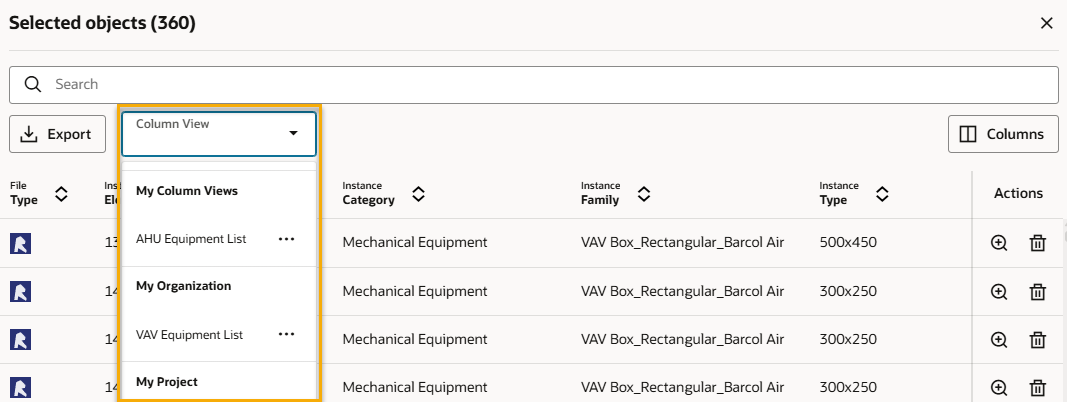The height and width of the screenshot is (402, 1067).
Task: Remove the third row using the trash icon
Action: coord(1038,339)
